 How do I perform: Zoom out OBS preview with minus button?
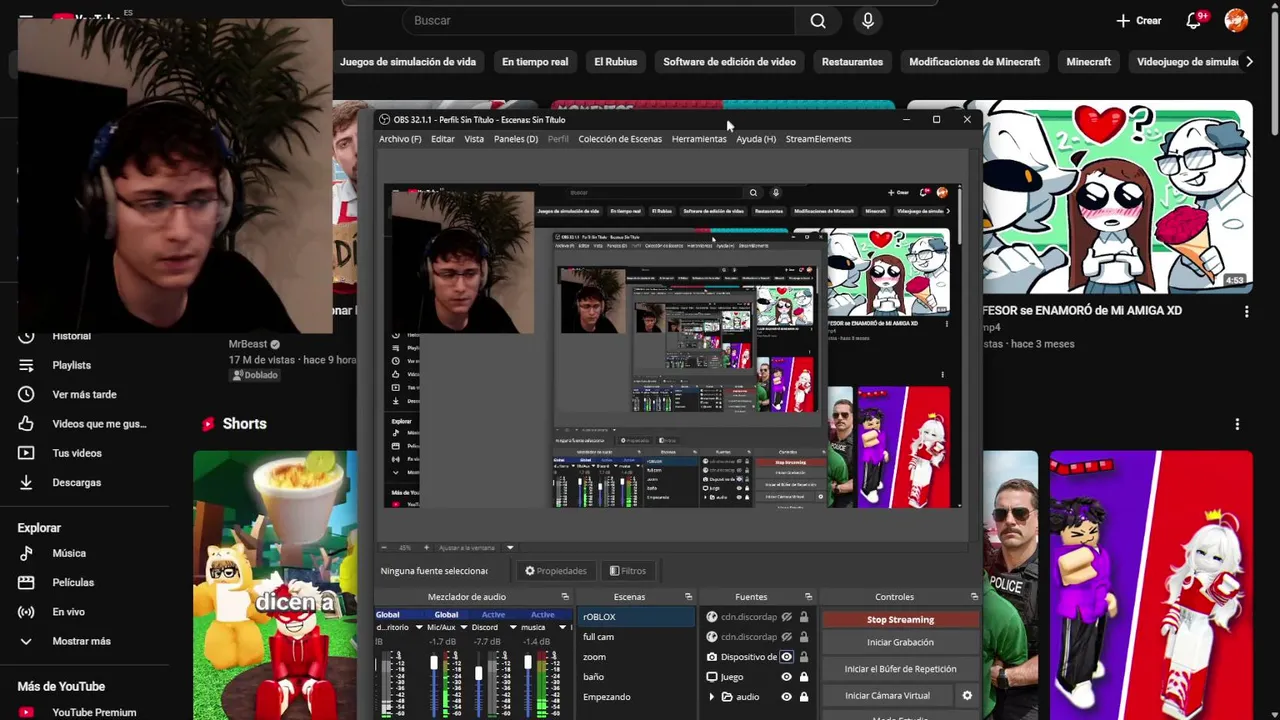[x=385, y=547]
